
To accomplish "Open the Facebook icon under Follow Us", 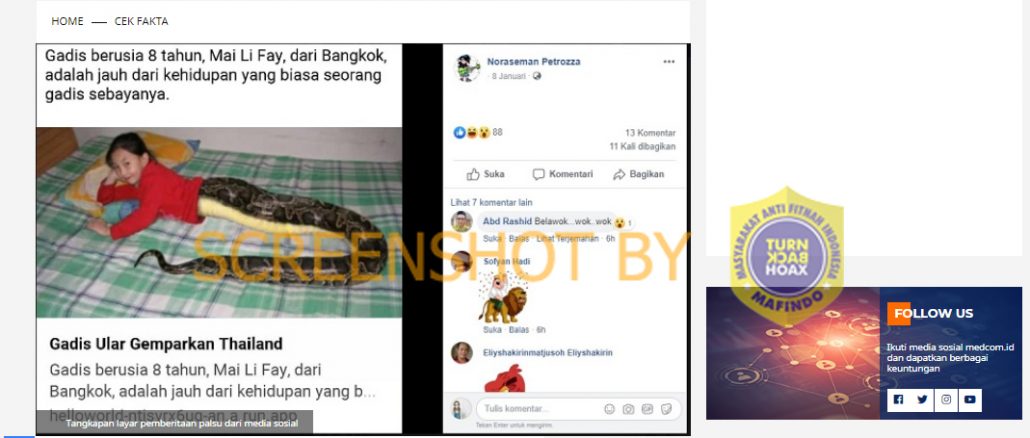I will [x=898, y=399].
